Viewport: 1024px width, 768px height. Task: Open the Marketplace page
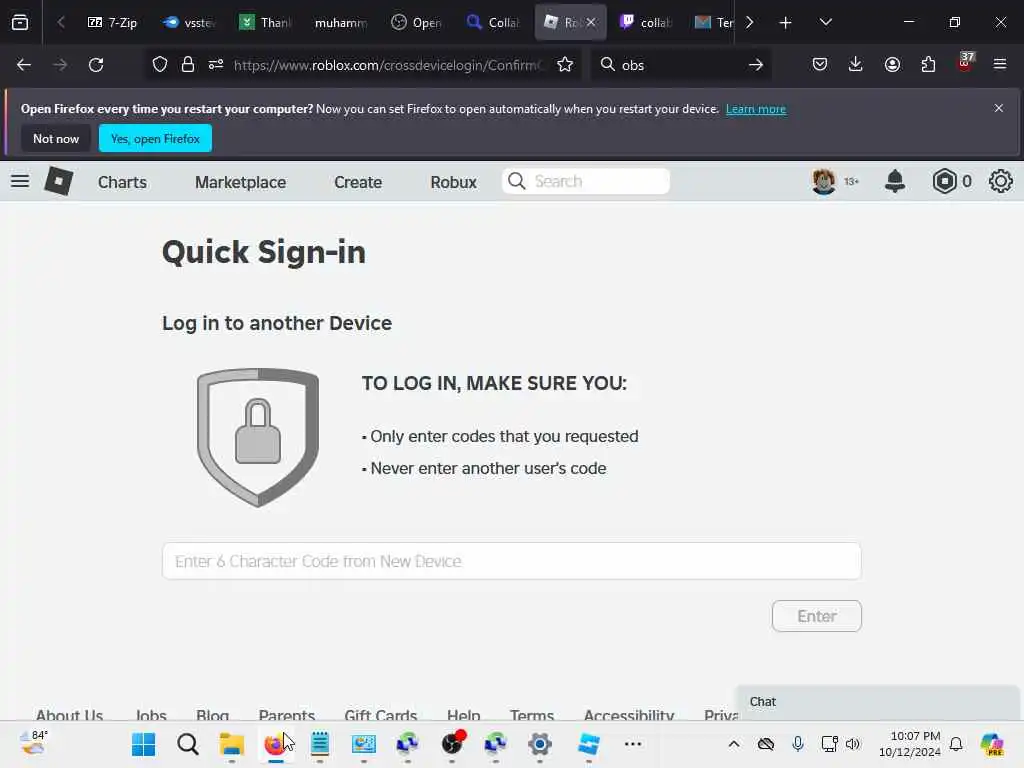pos(240,182)
